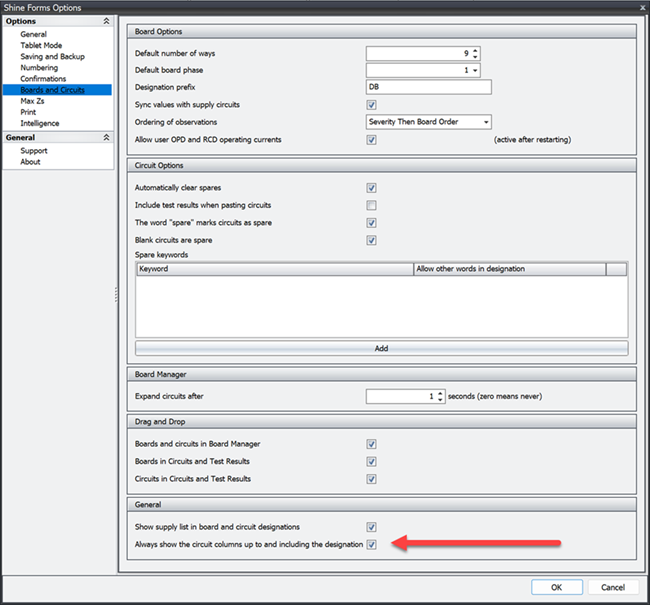The image size is (650, 605).
Task: Click Allow other words in designation header
Action: tap(509, 269)
